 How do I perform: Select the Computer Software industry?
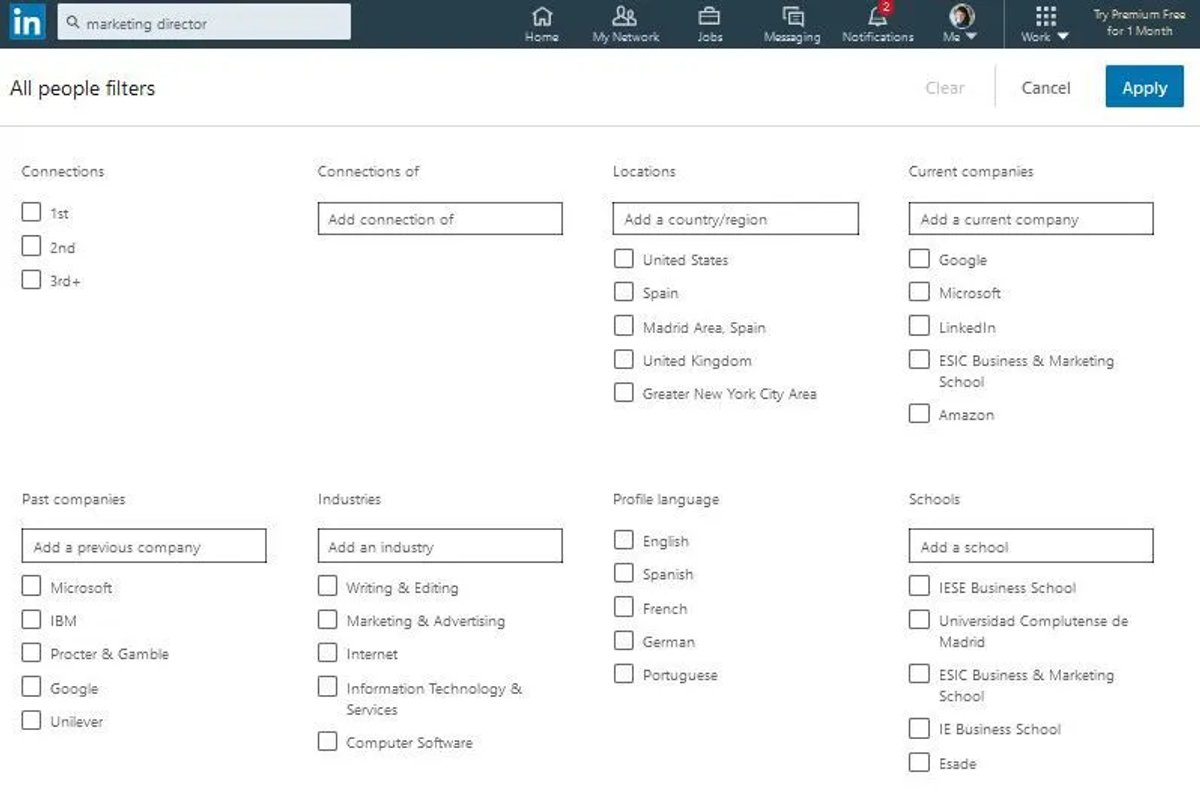click(327, 741)
